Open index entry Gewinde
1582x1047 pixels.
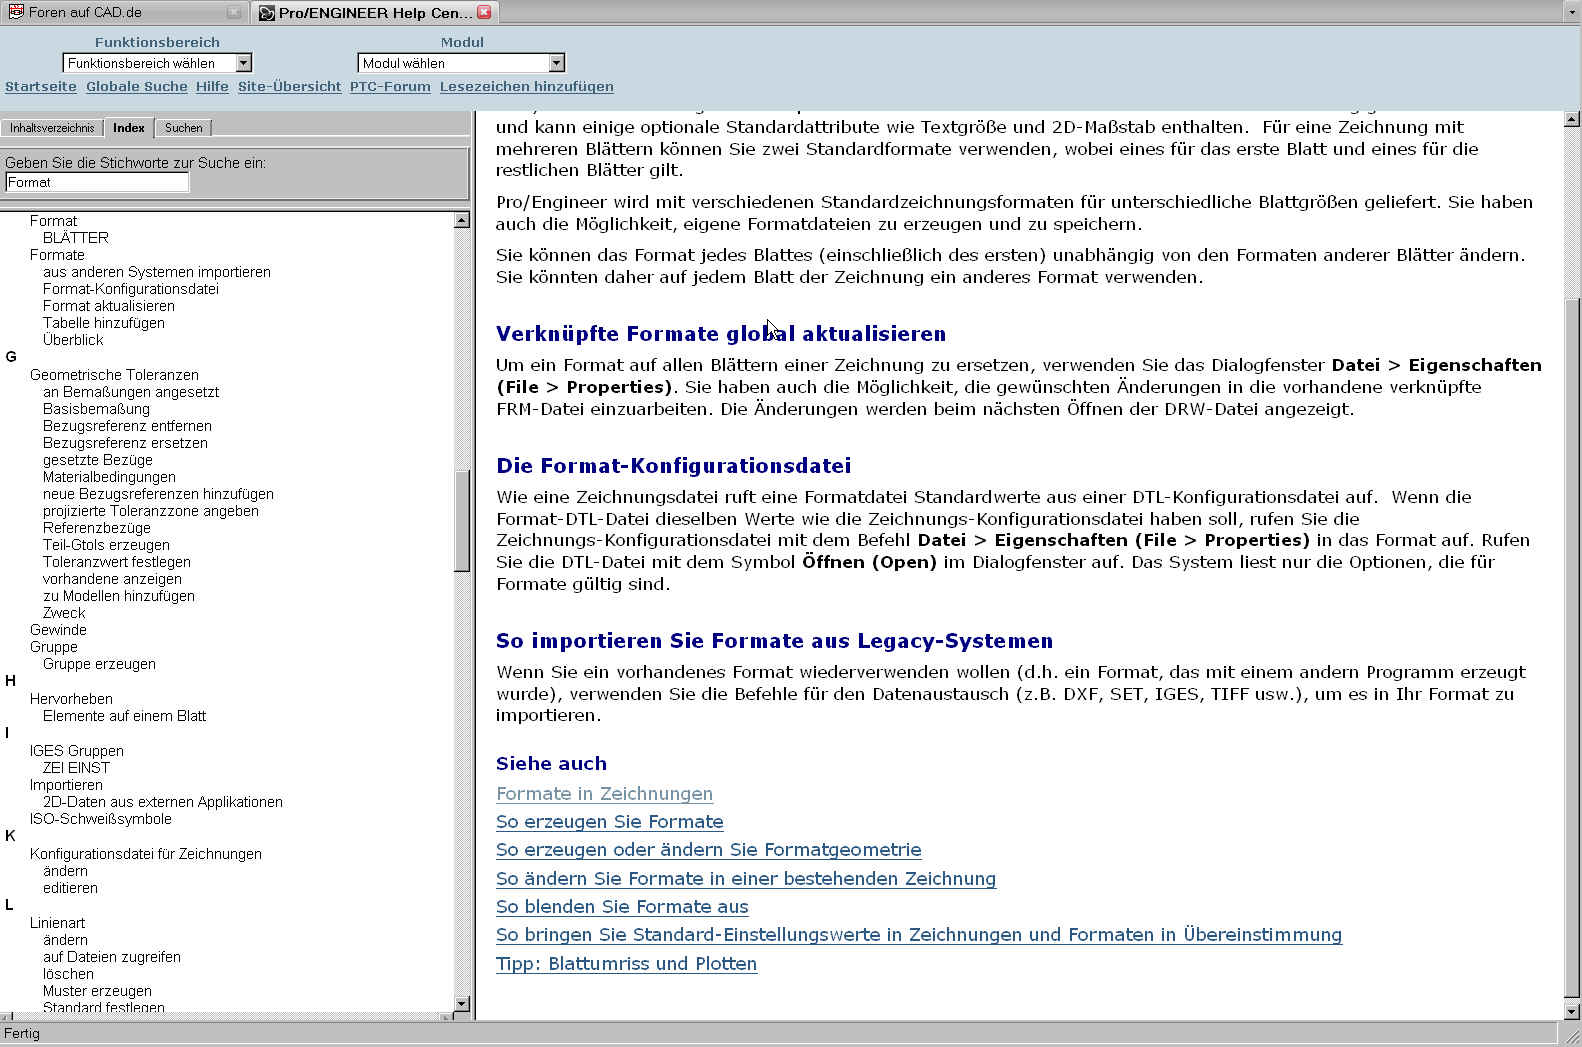coord(58,630)
